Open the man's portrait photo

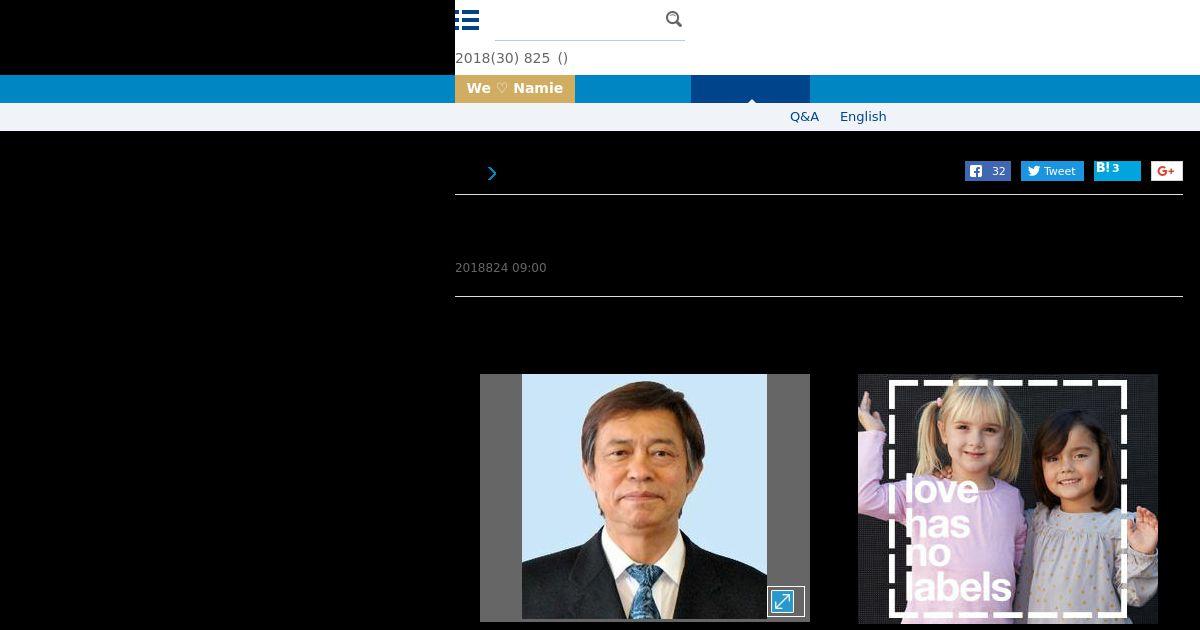pos(644,497)
